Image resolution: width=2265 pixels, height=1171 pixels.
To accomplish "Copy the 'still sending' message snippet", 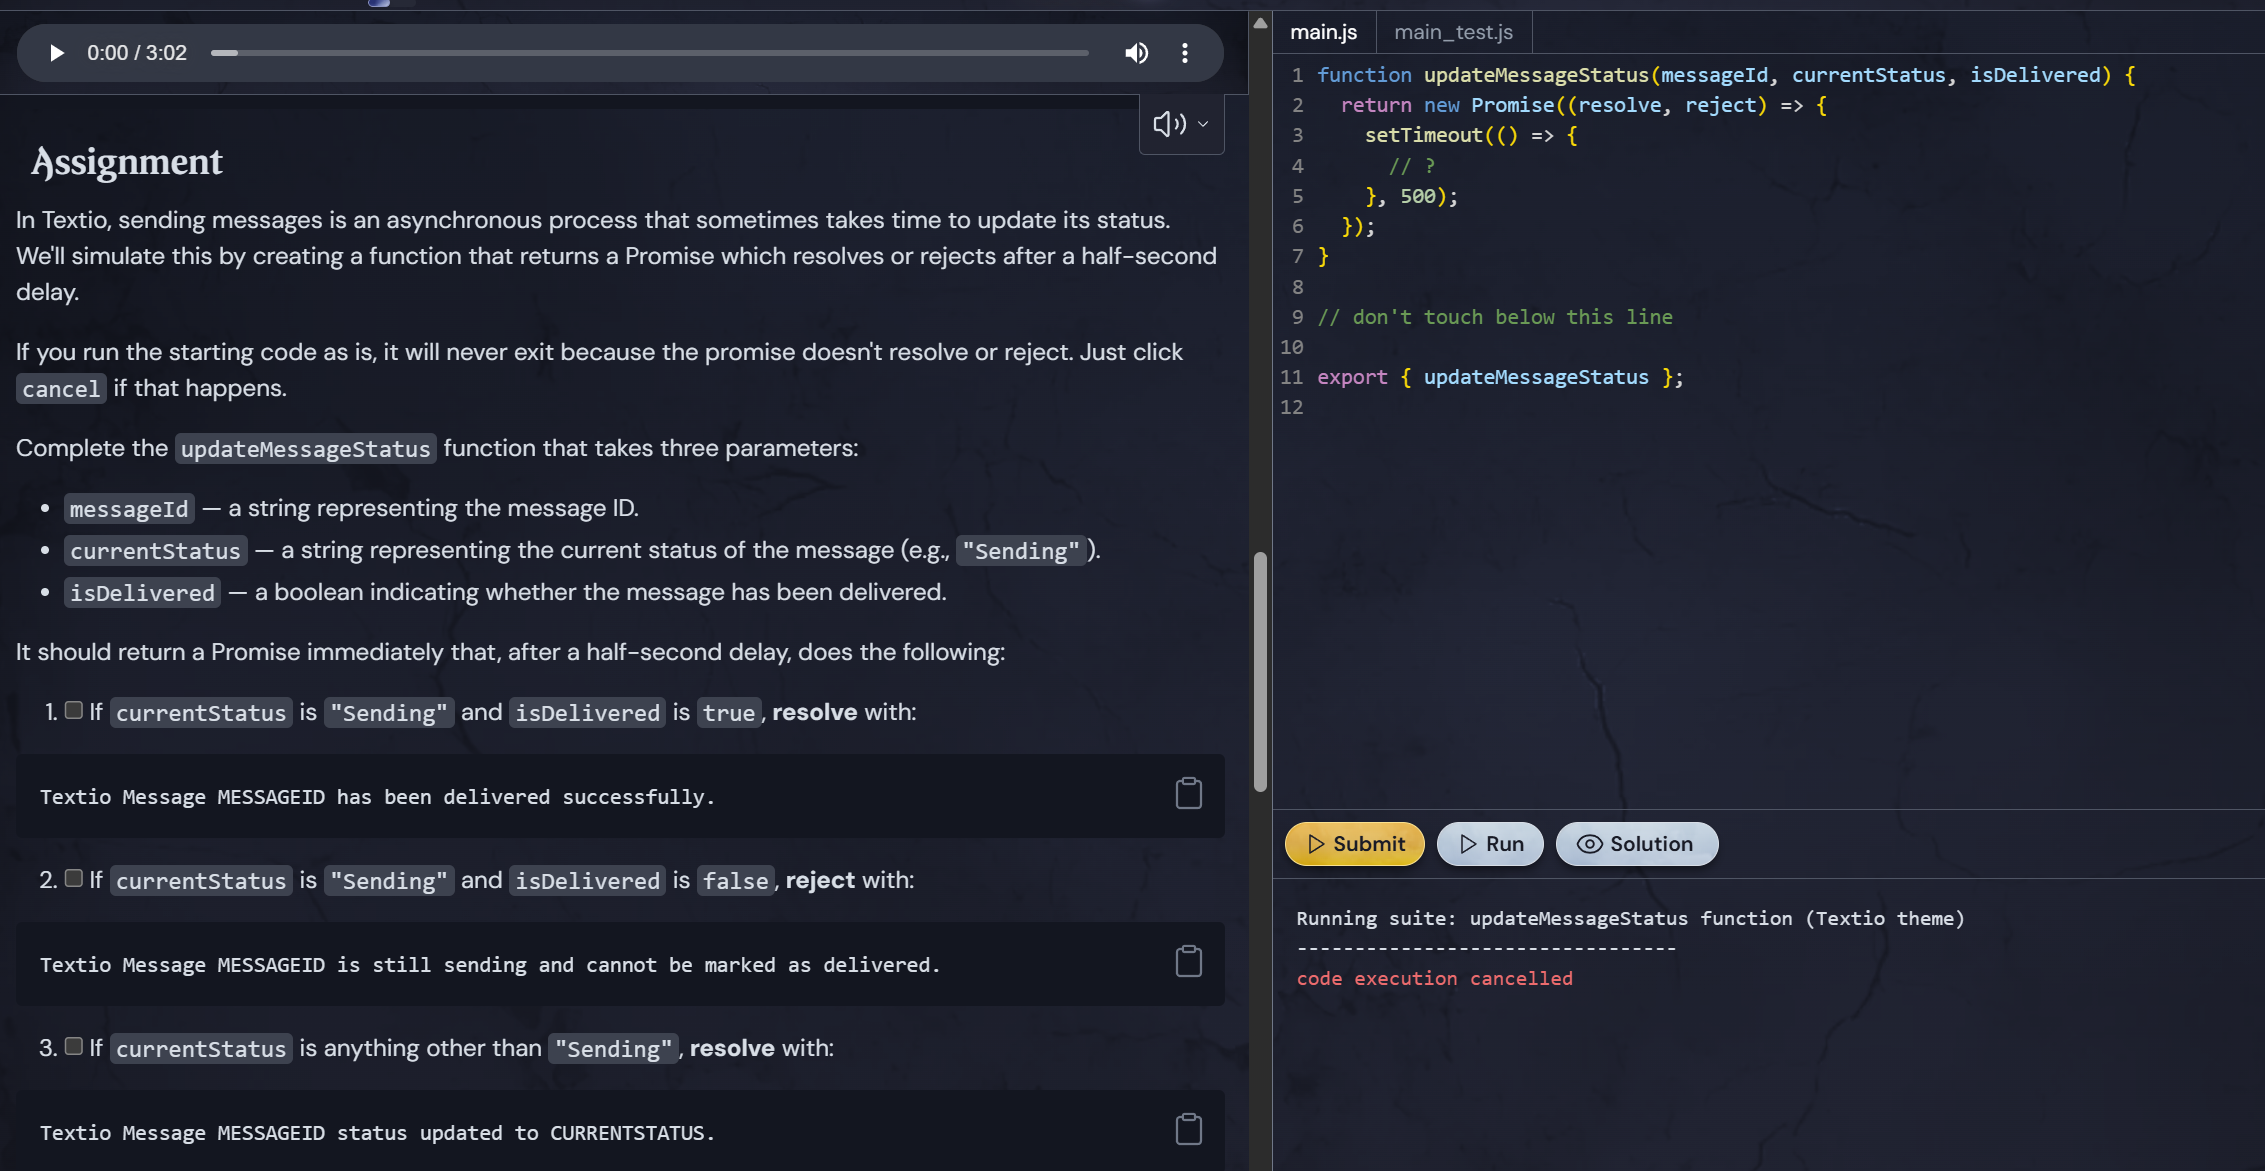I will 1188,962.
